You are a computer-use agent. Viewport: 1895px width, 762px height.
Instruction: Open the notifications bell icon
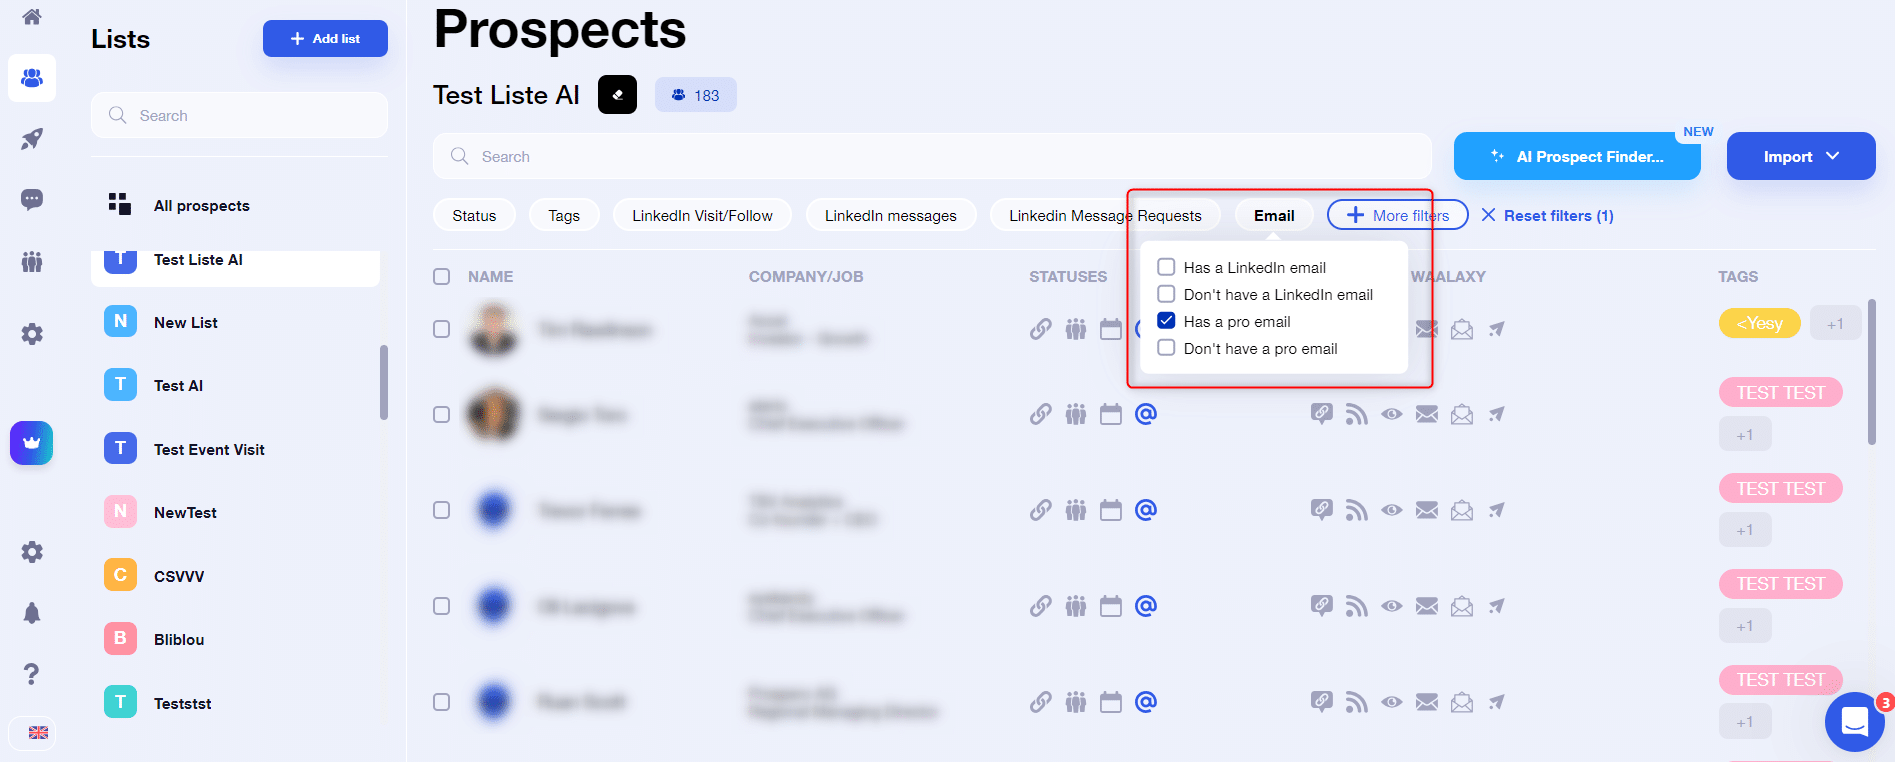[x=32, y=613]
